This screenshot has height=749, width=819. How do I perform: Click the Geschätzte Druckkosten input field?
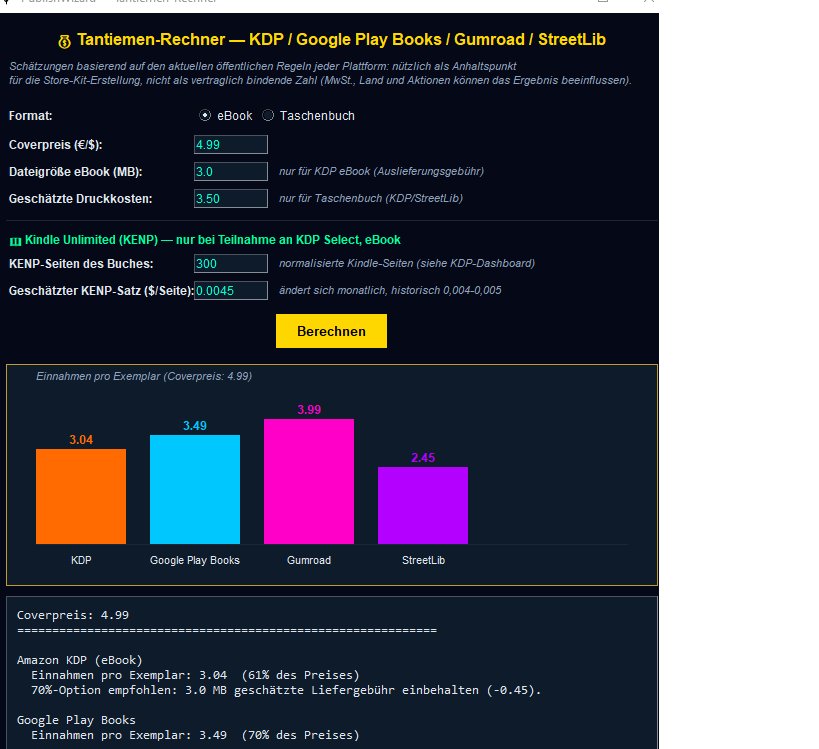[x=231, y=198]
